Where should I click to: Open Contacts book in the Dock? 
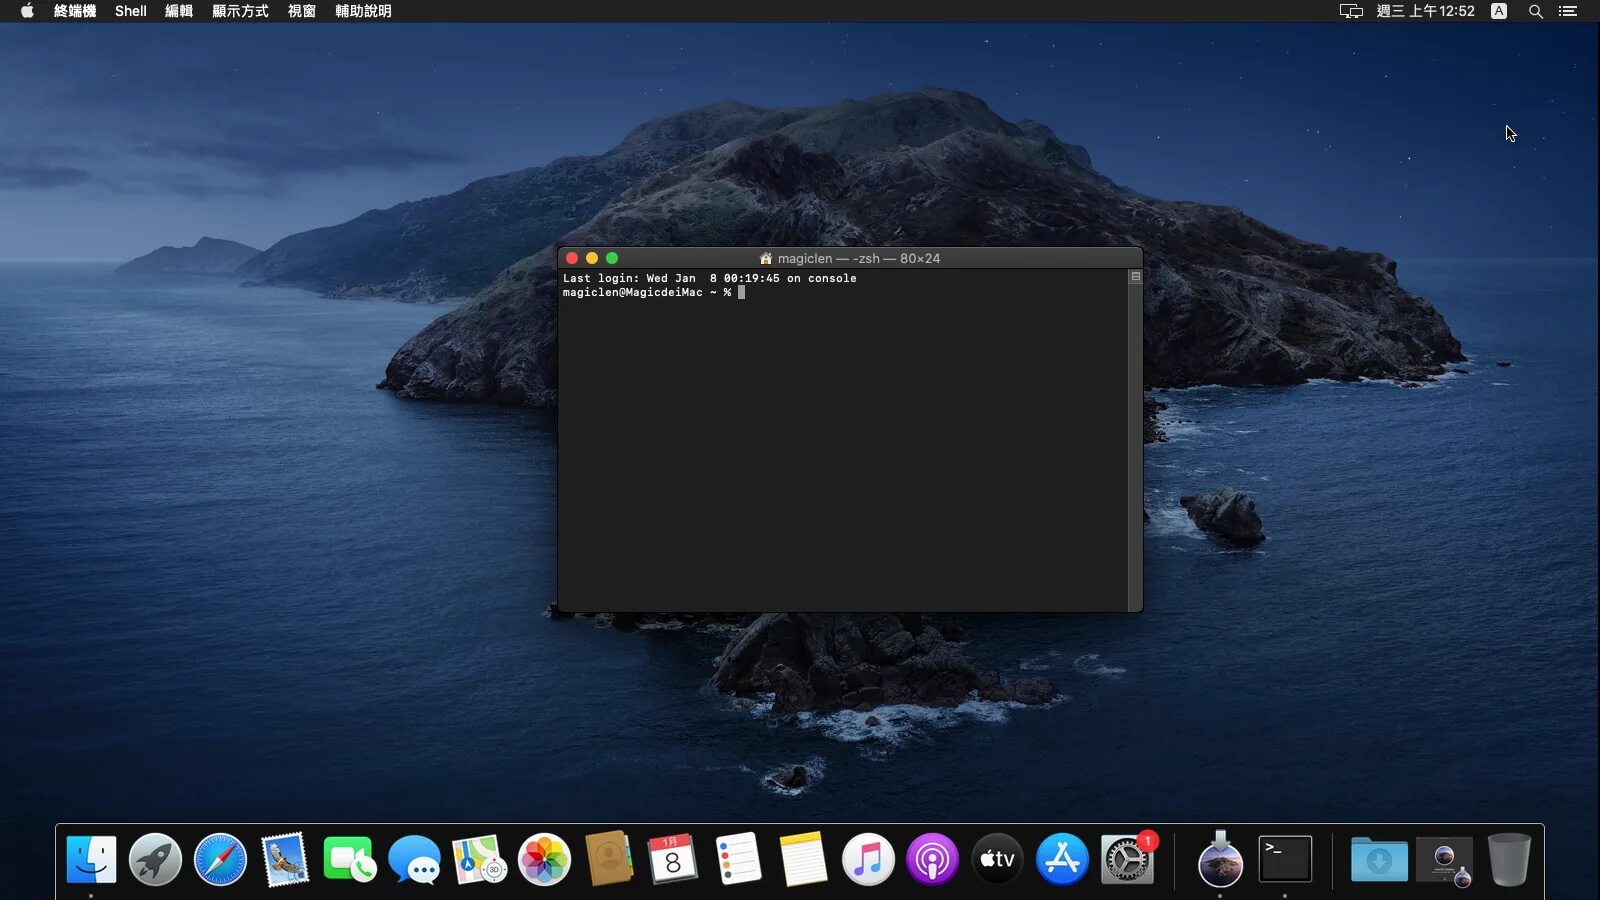tap(609, 860)
